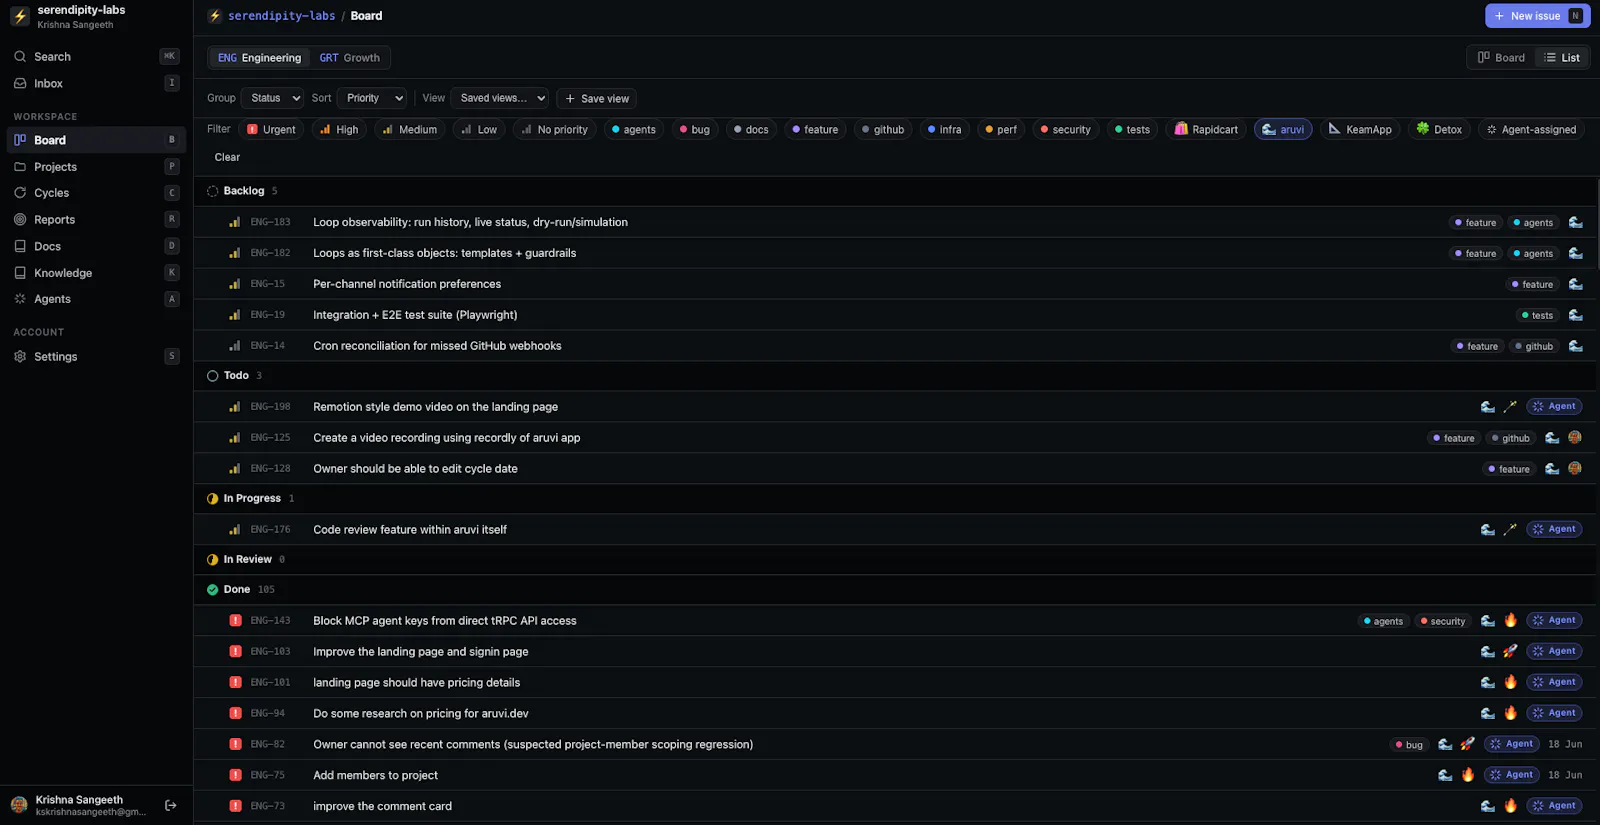Image resolution: width=1600 pixels, height=825 pixels.
Task: Open the Reports page
Action: point(96,220)
